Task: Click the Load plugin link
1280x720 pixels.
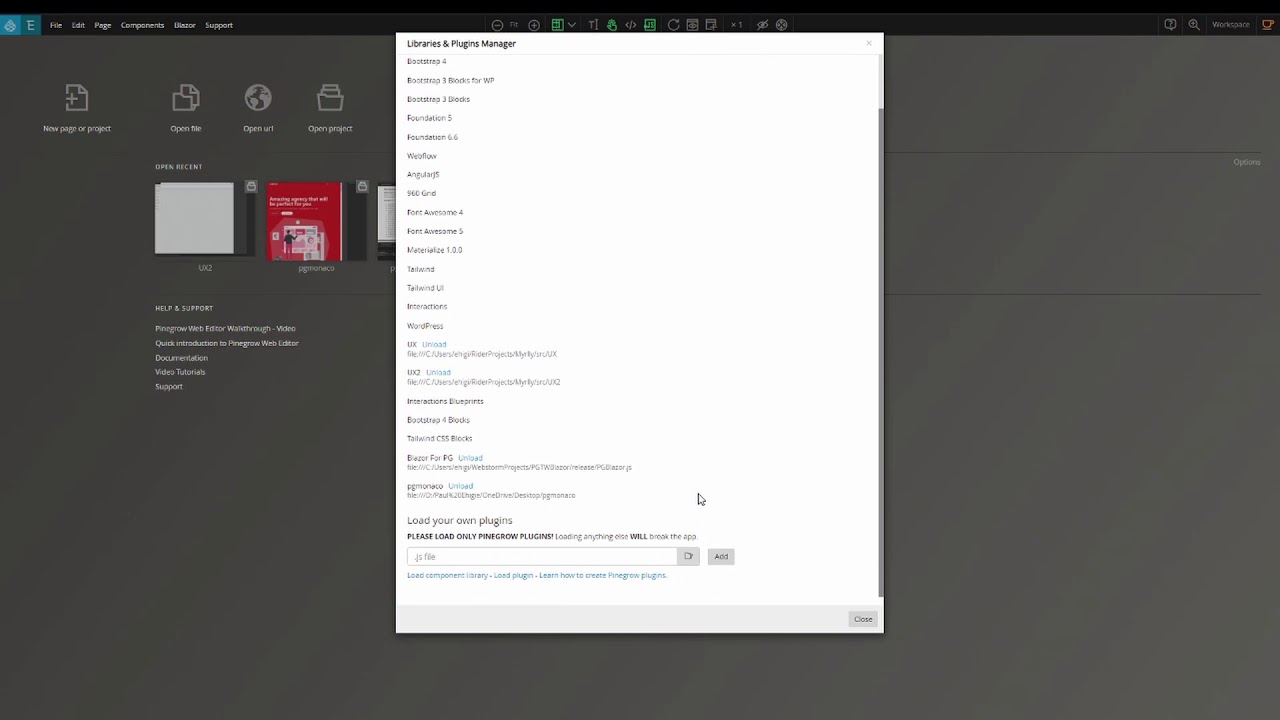Action: point(513,575)
